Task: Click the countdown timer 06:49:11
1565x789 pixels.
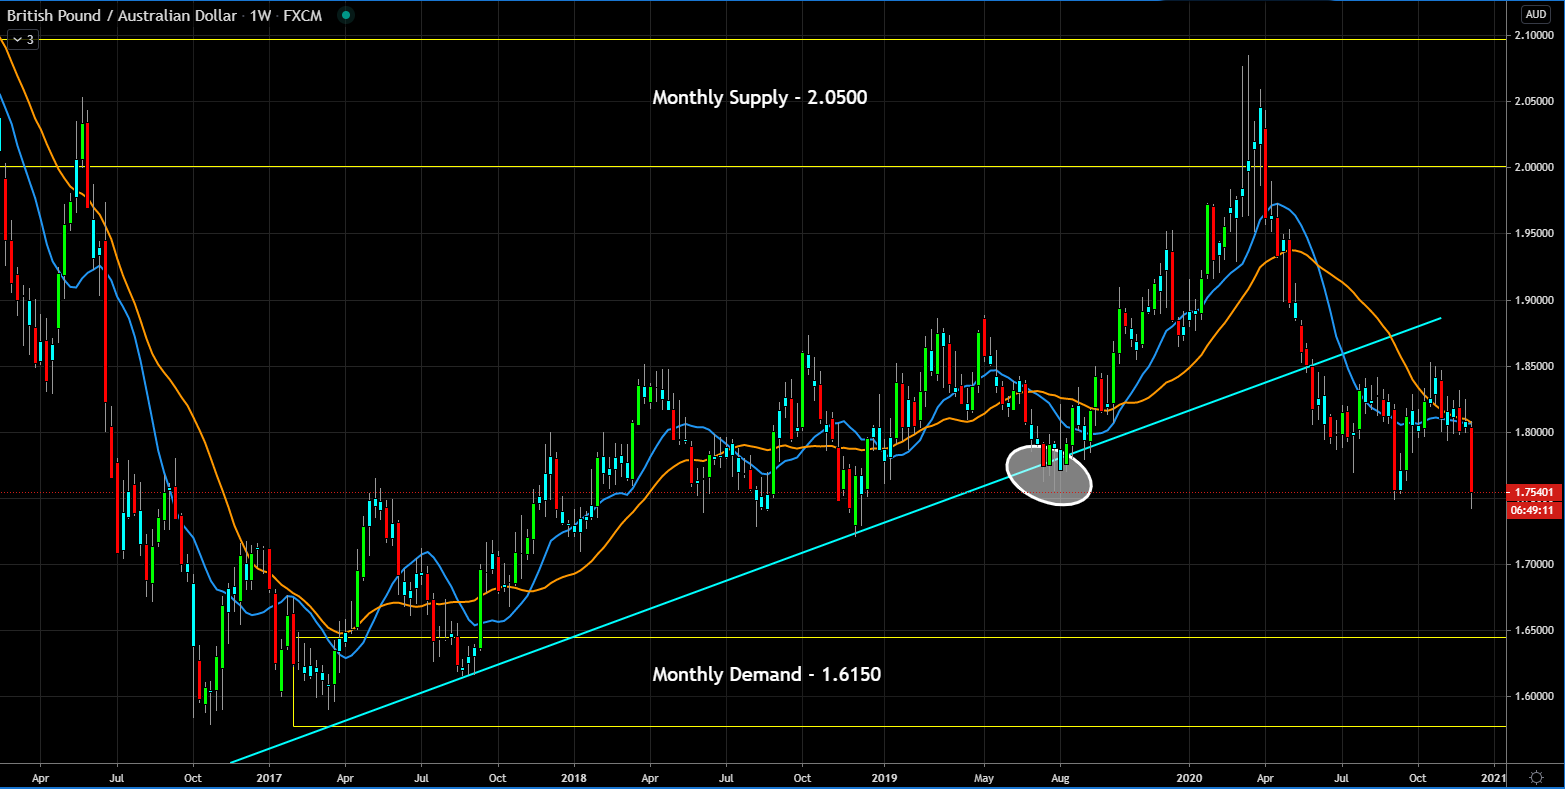Action: point(1534,510)
